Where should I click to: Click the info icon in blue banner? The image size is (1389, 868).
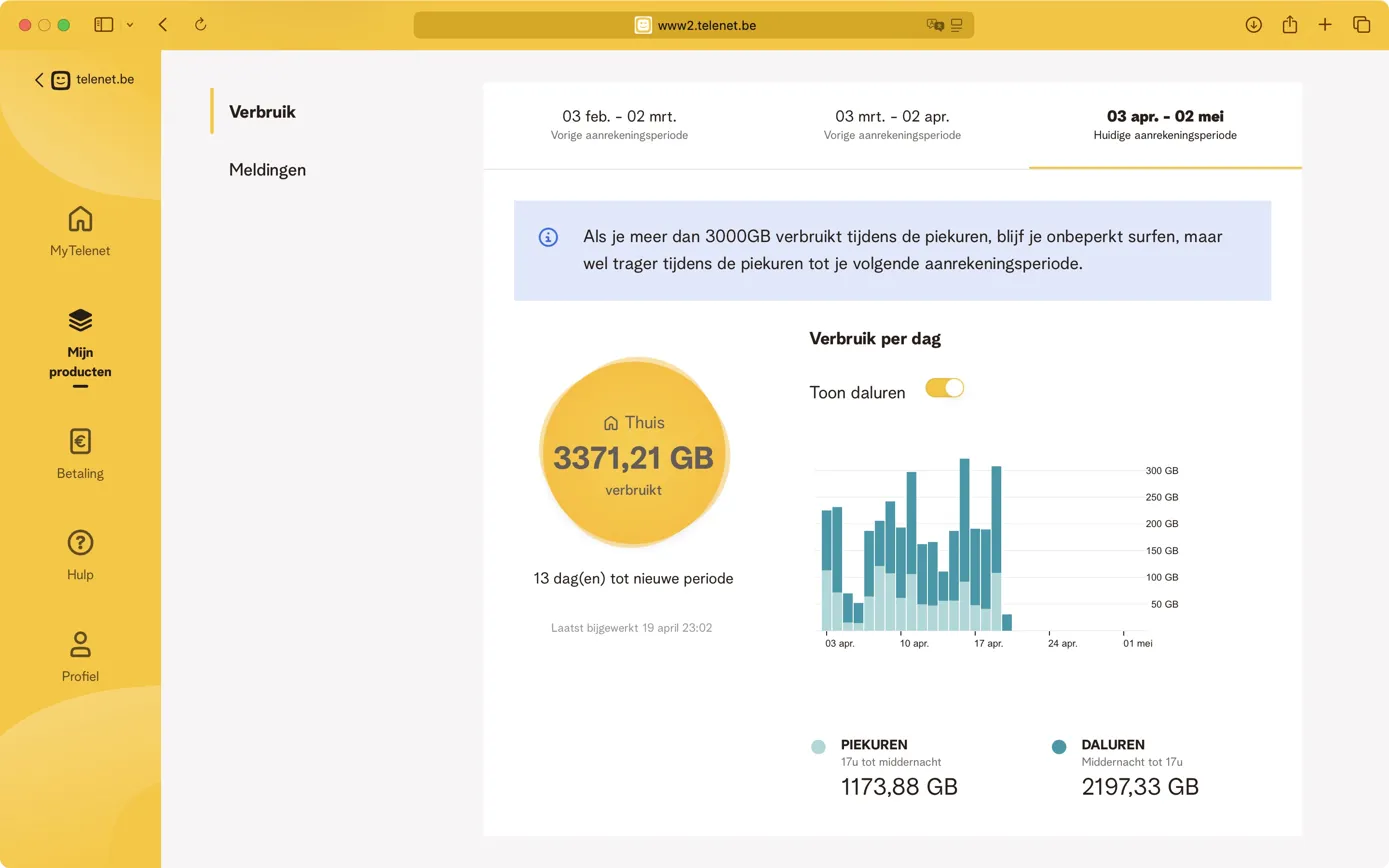pos(548,237)
